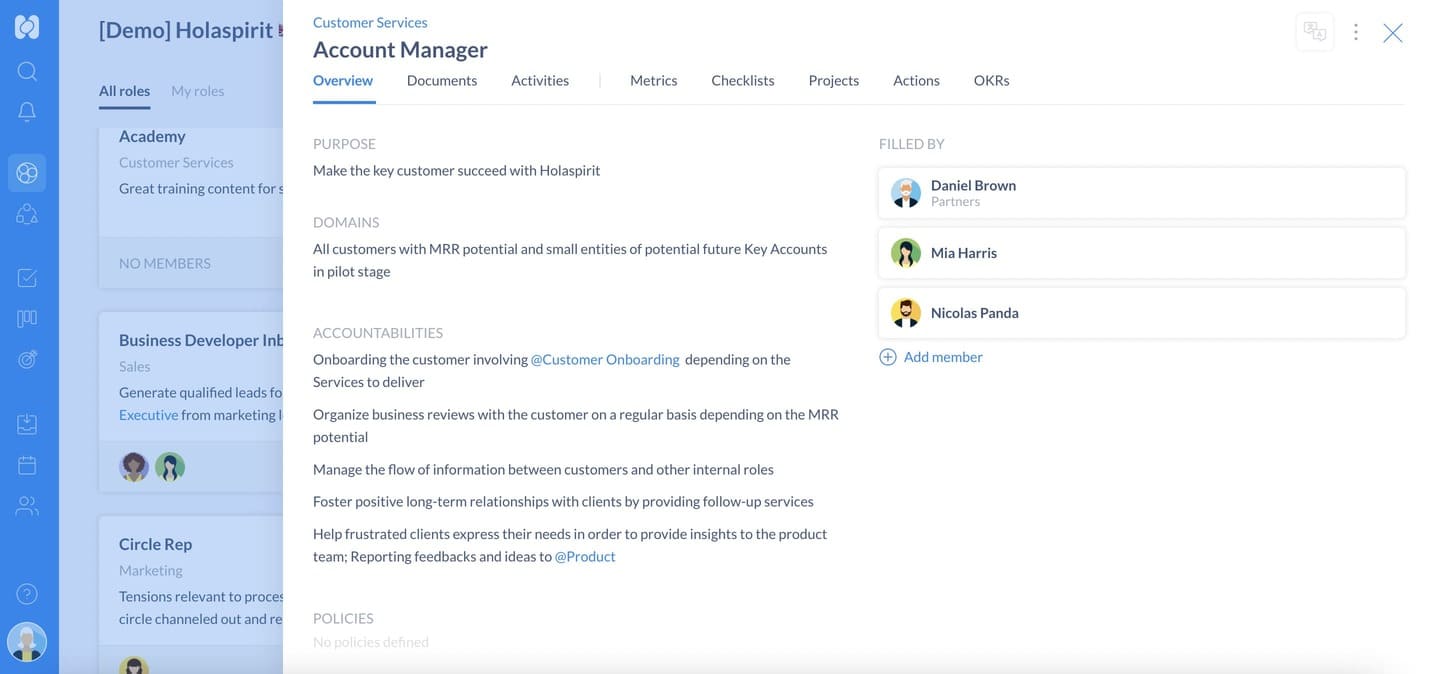Click the plus icon for Add member

click(x=888, y=357)
